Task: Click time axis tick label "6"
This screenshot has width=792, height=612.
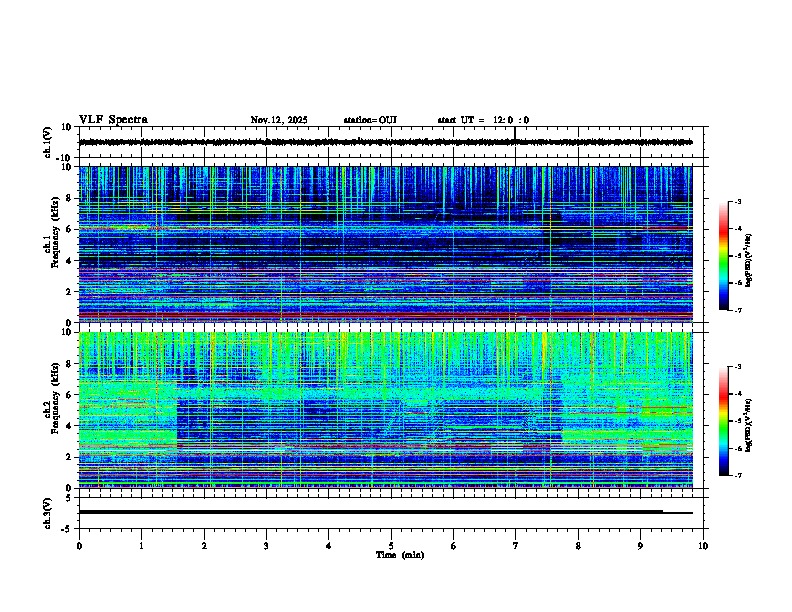Action: tap(453, 546)
